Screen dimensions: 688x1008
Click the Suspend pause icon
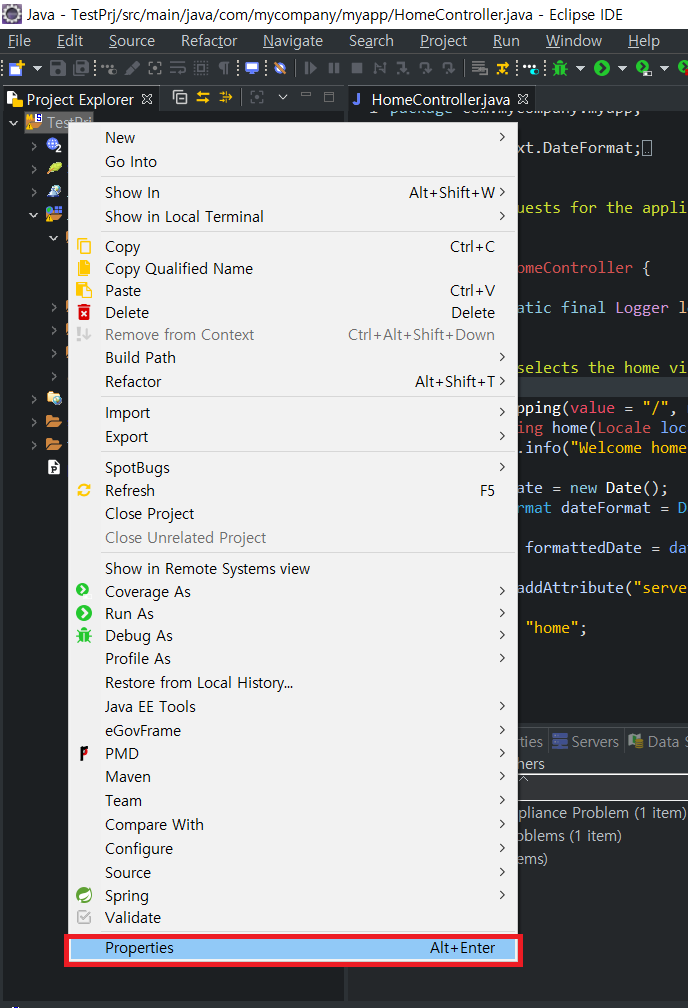pos(334,68)
